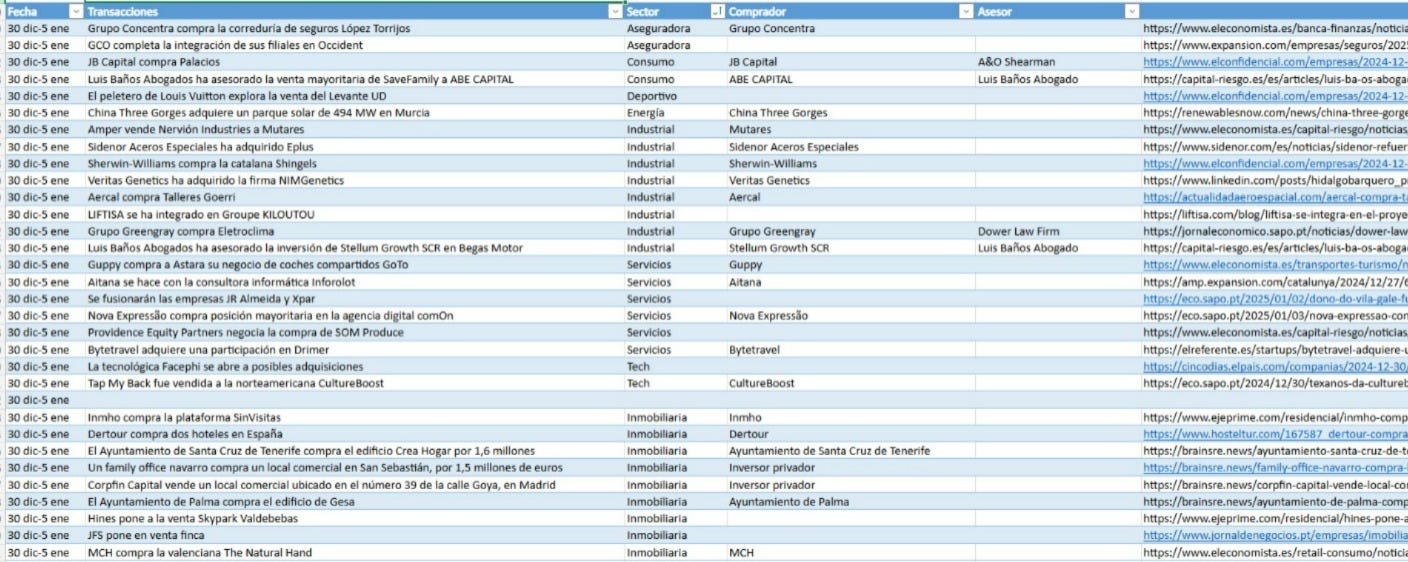Select the 'Dertour' Comprador cell
The image size is (1408, 562).
[x=851, y=434]
